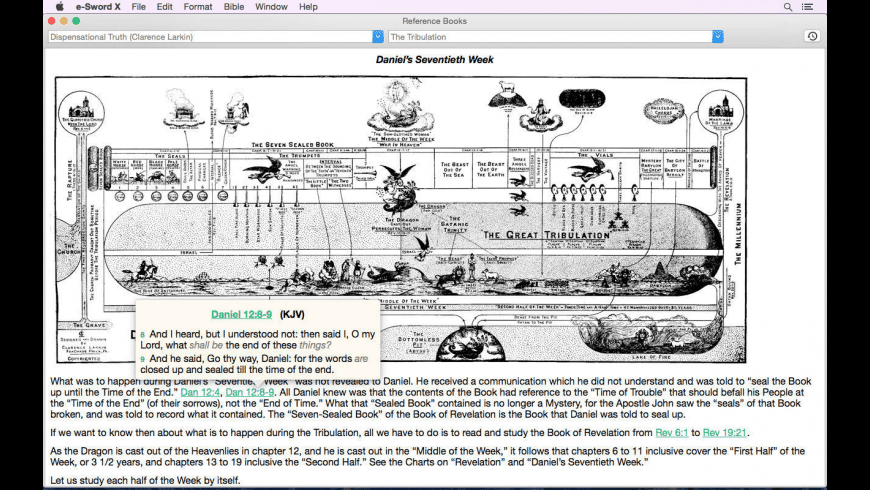Image resolution: width=870 pixels, height=490 pixels.
Task: Click the "(KJV)" label in the popup
Action: coord(292,315)
